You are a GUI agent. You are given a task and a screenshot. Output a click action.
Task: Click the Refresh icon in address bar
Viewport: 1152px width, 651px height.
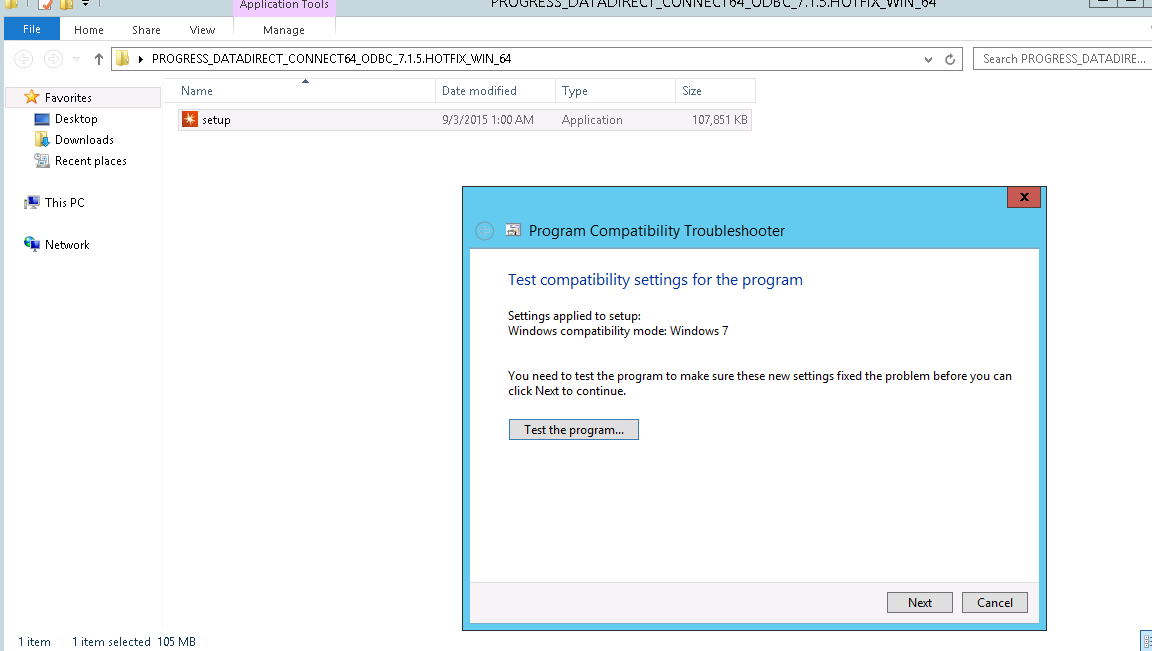tap(950, 59)
